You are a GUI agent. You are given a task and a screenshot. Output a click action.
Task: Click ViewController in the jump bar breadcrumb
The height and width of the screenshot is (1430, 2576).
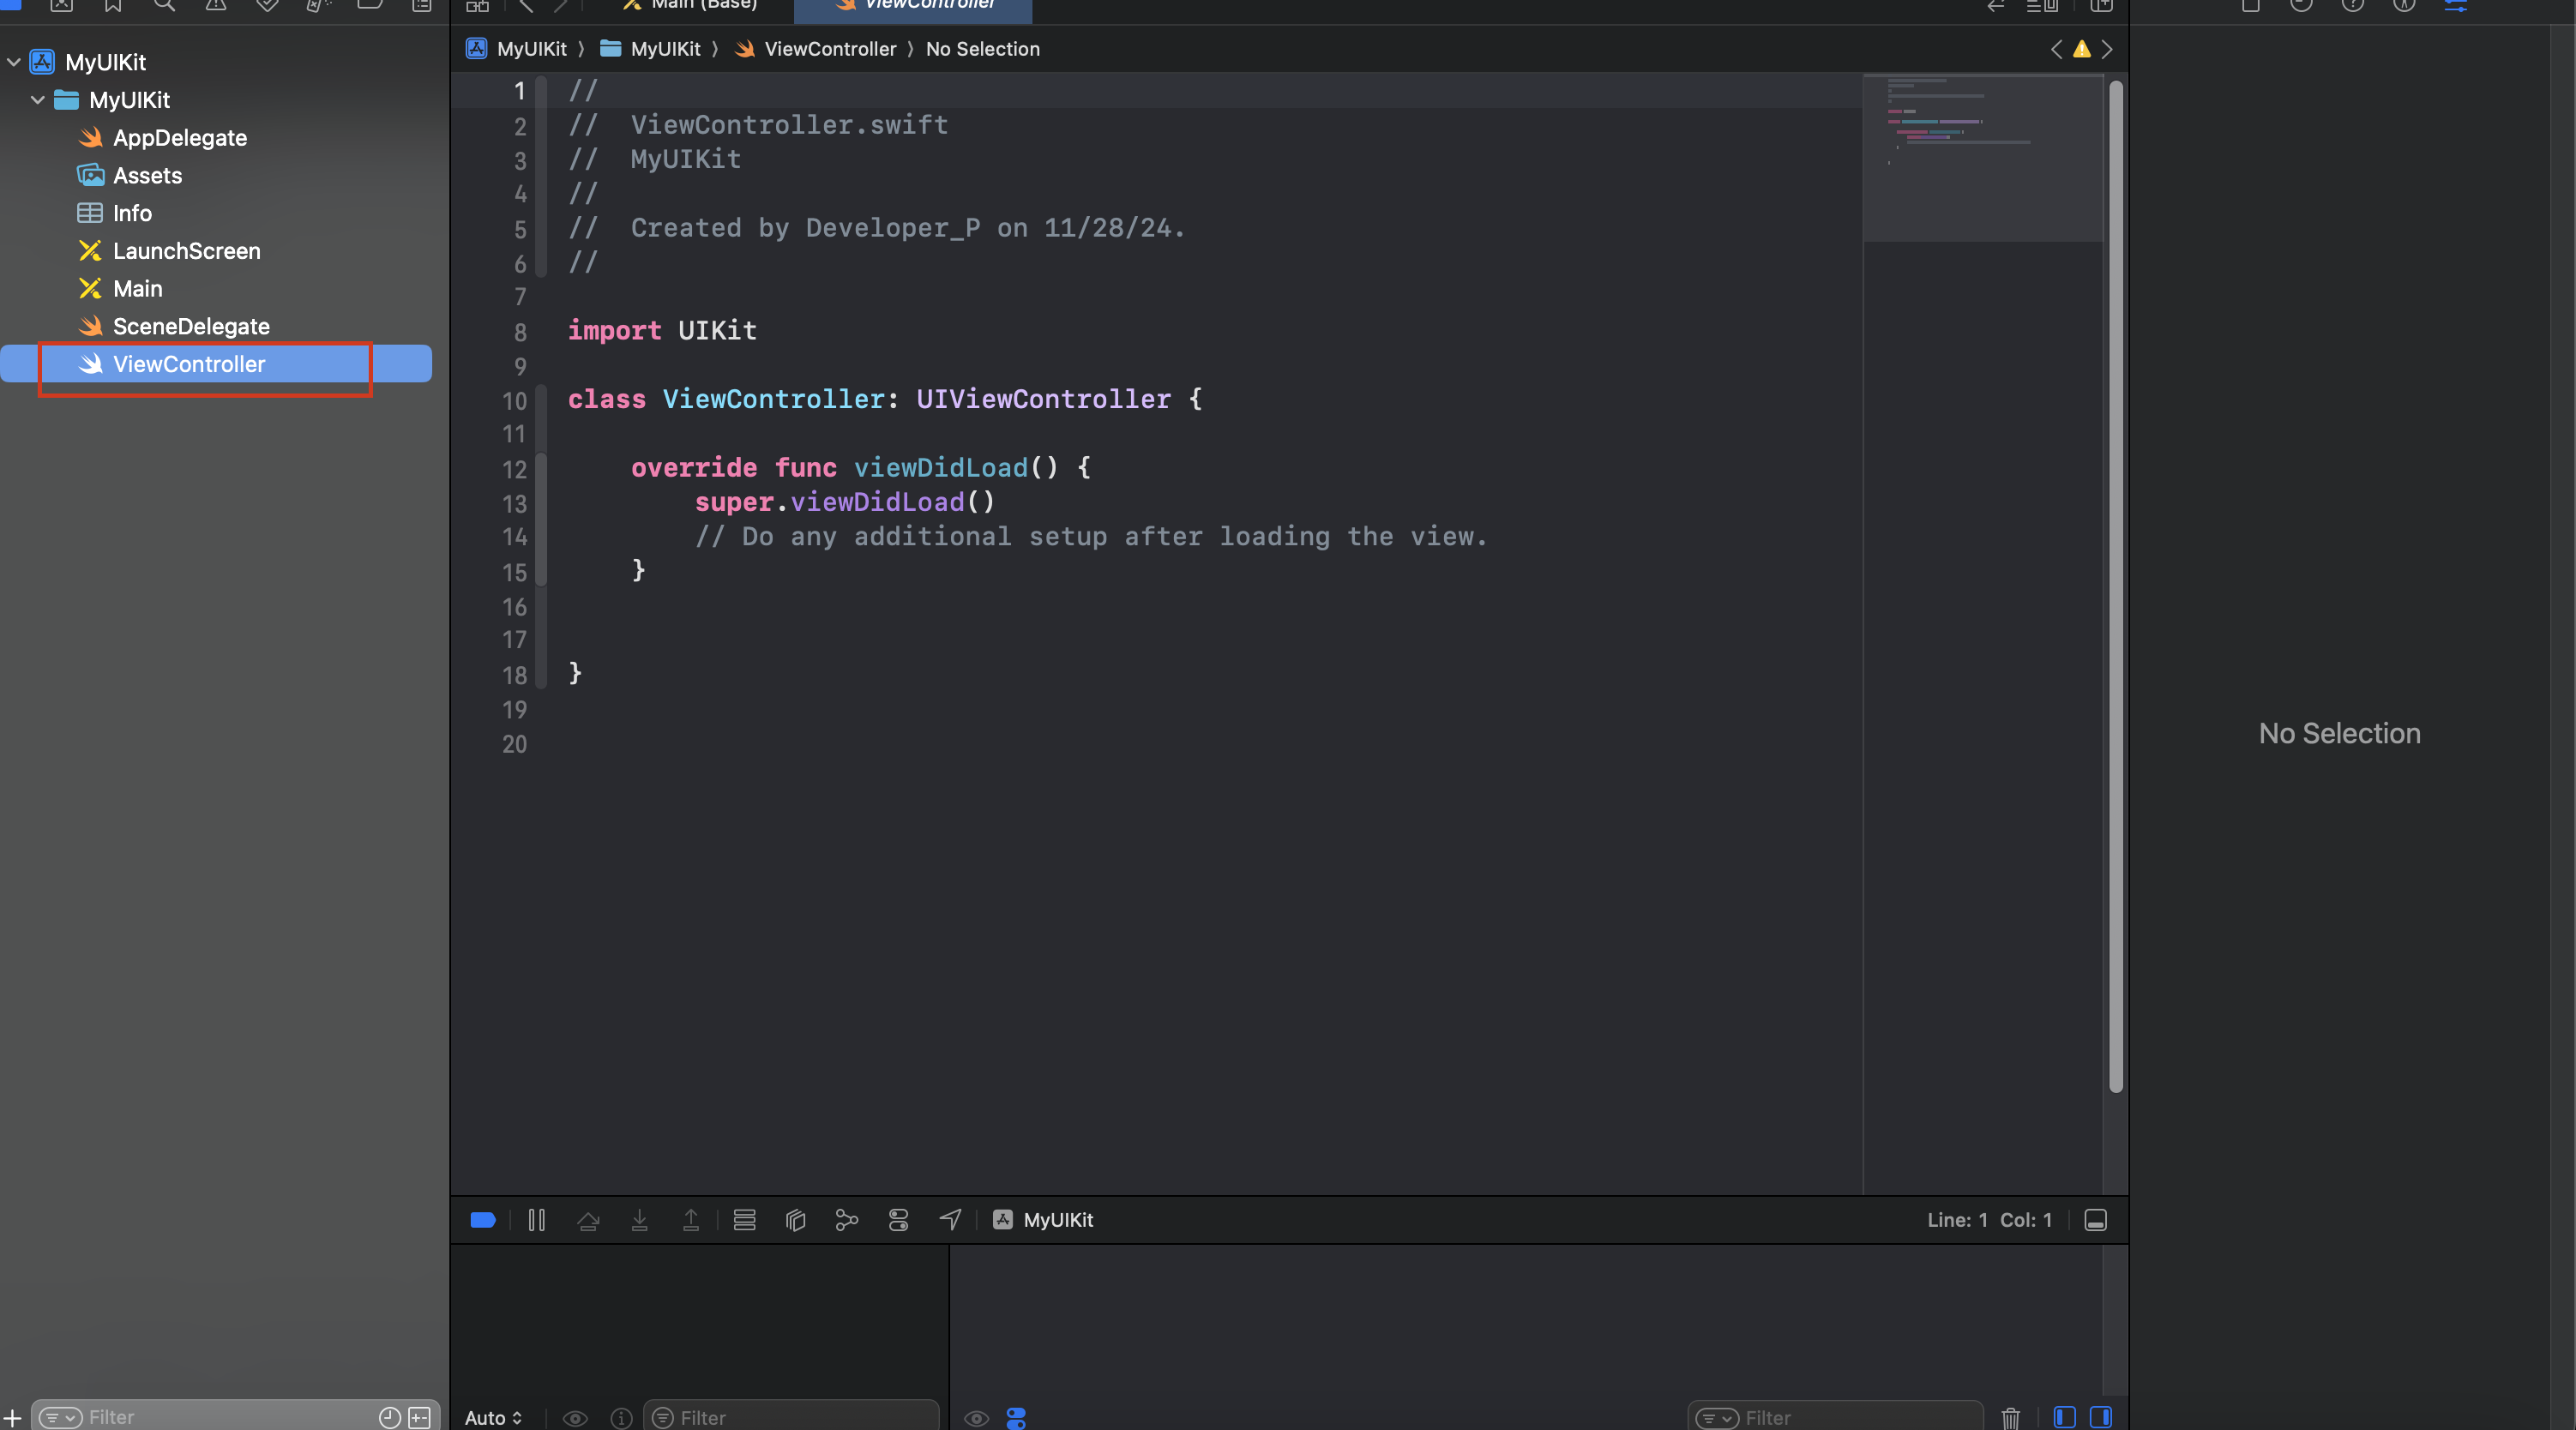pyautogui.click(x=829, y=49)
